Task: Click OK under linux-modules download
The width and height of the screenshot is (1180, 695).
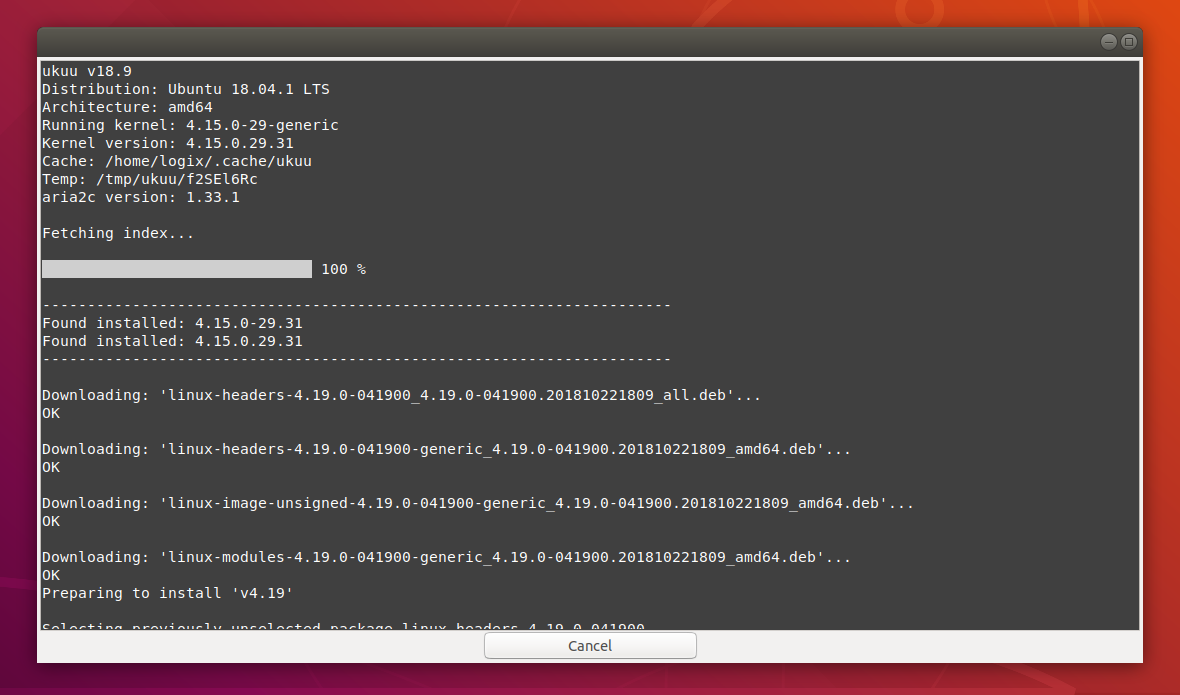Action: pos(51,576)
